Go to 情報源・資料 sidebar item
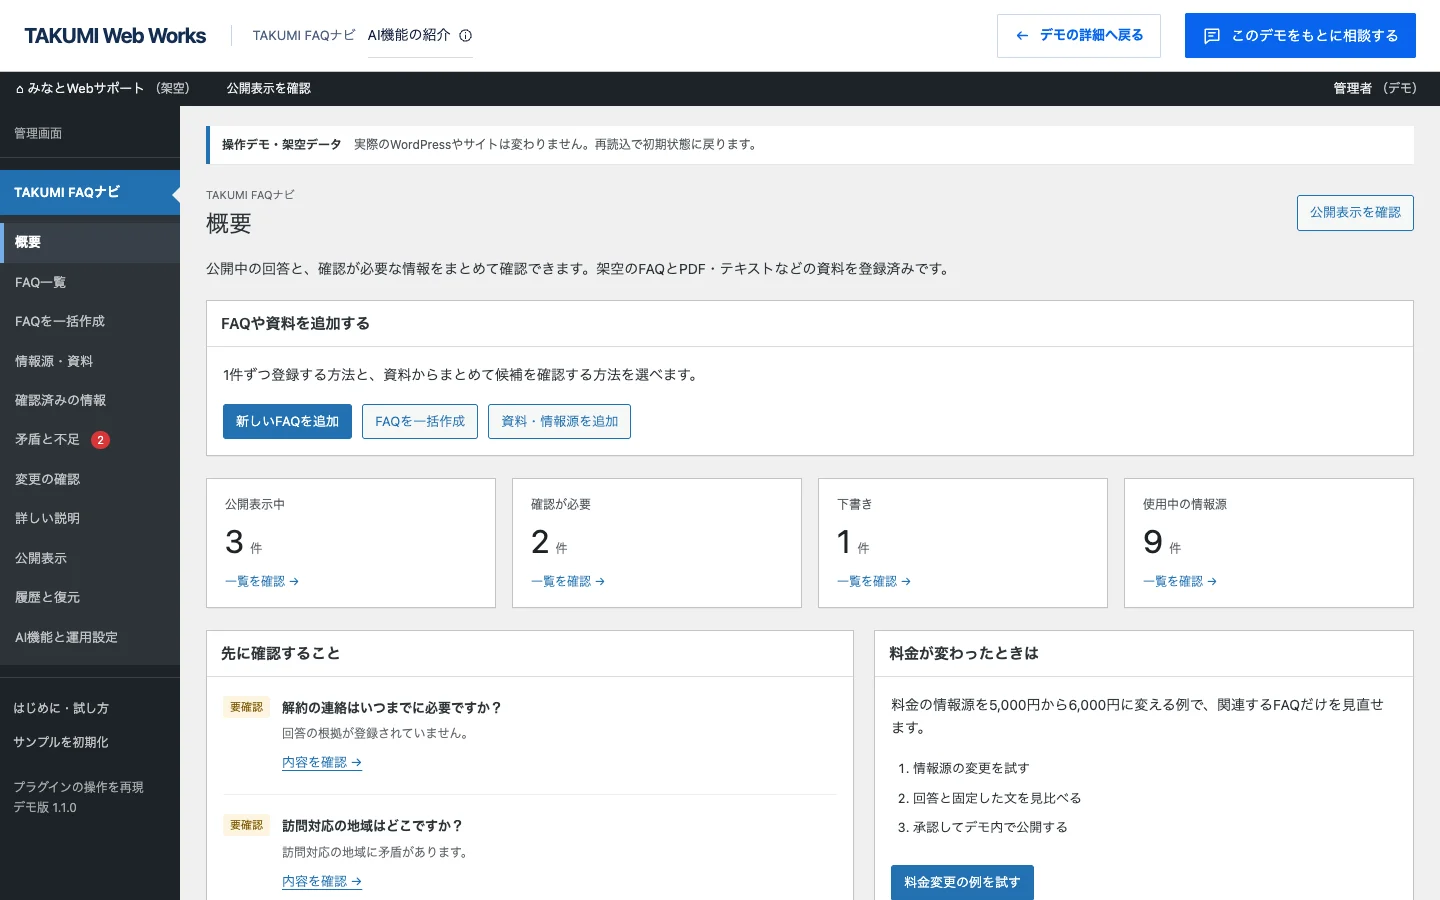 point(90,361)
